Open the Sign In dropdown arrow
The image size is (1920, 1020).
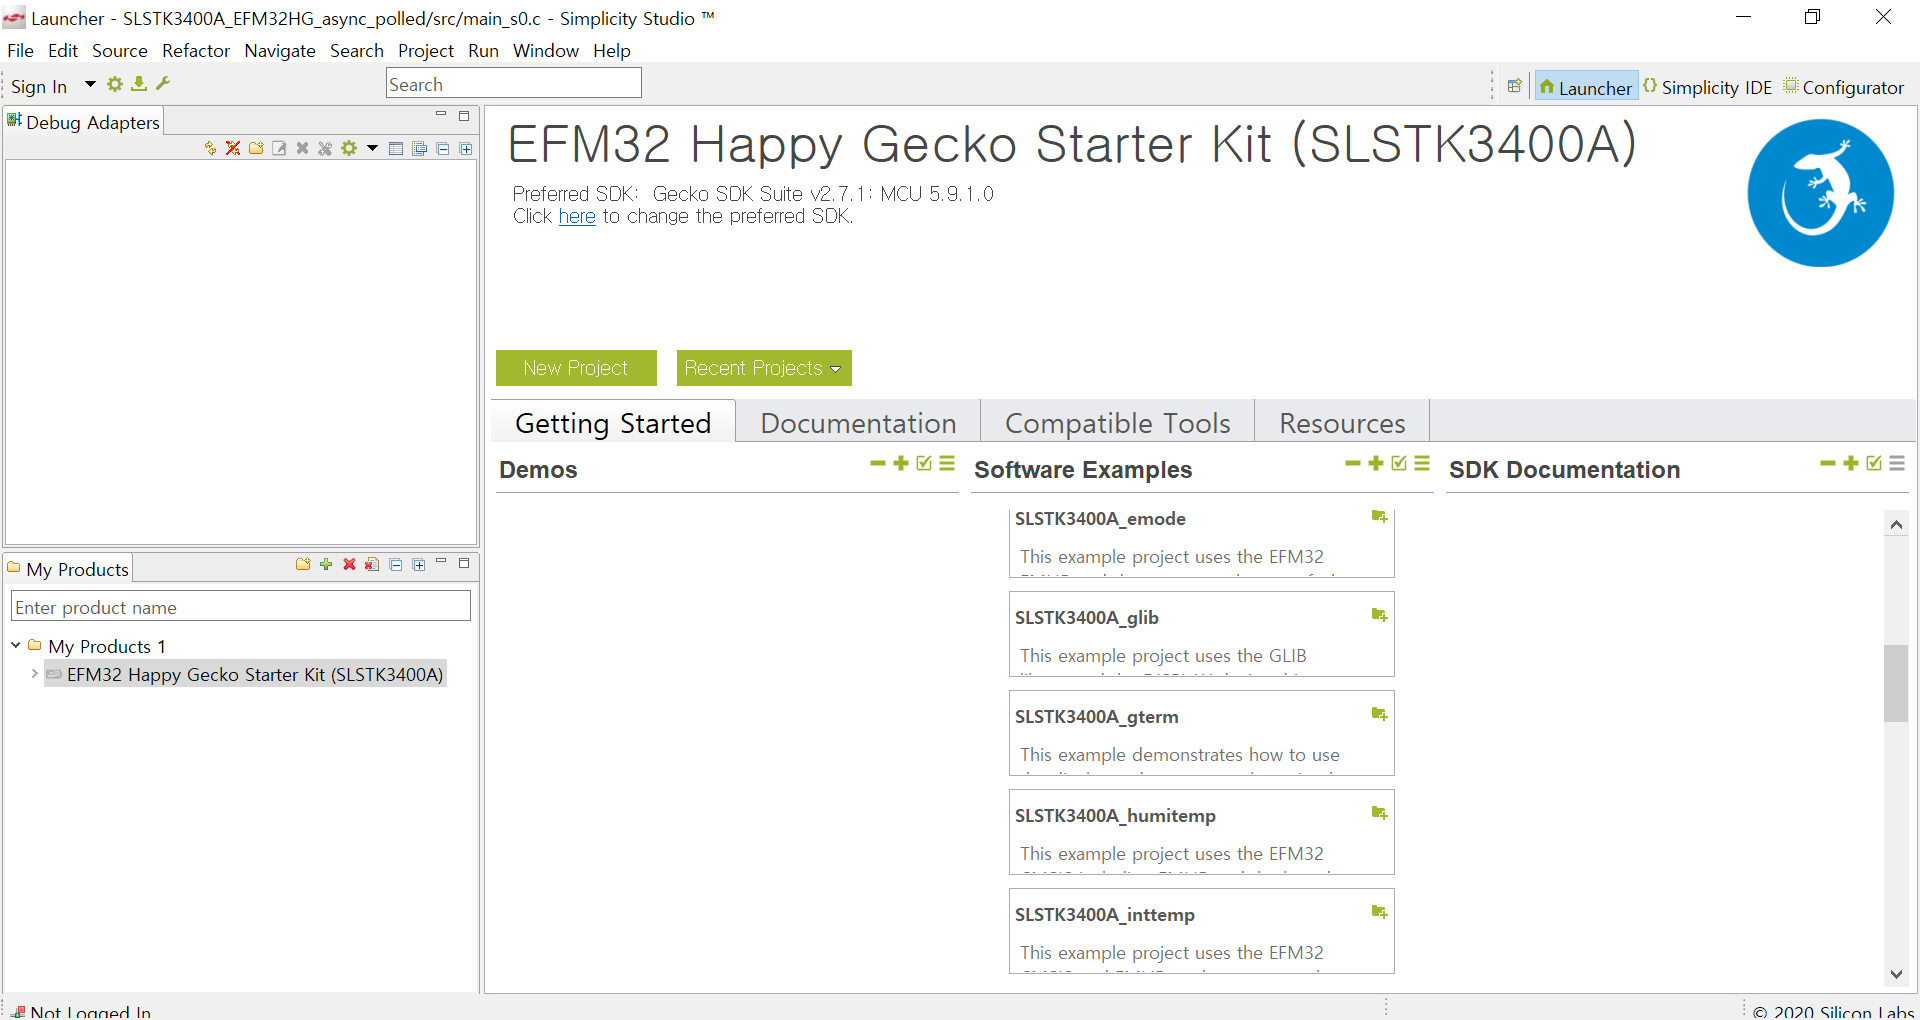pos(90,85)
